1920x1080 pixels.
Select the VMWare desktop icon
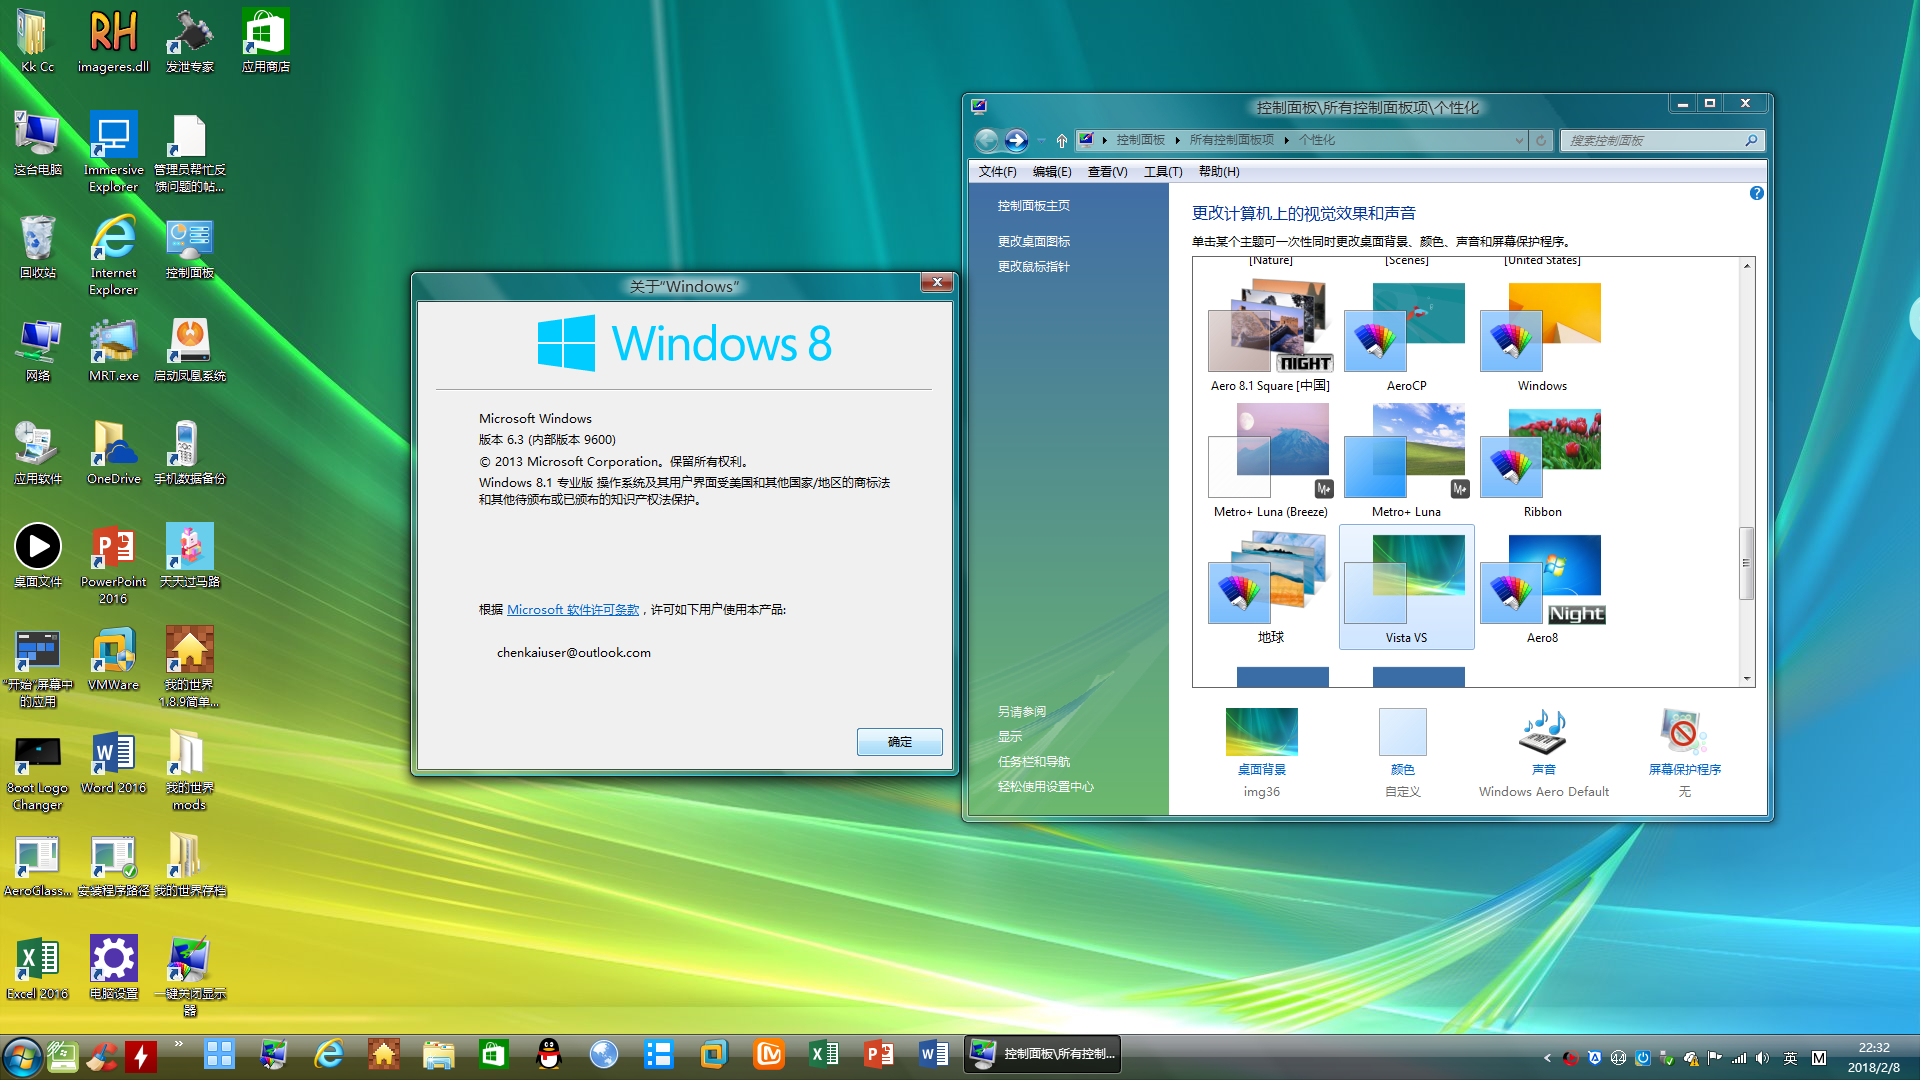[113, 660]
